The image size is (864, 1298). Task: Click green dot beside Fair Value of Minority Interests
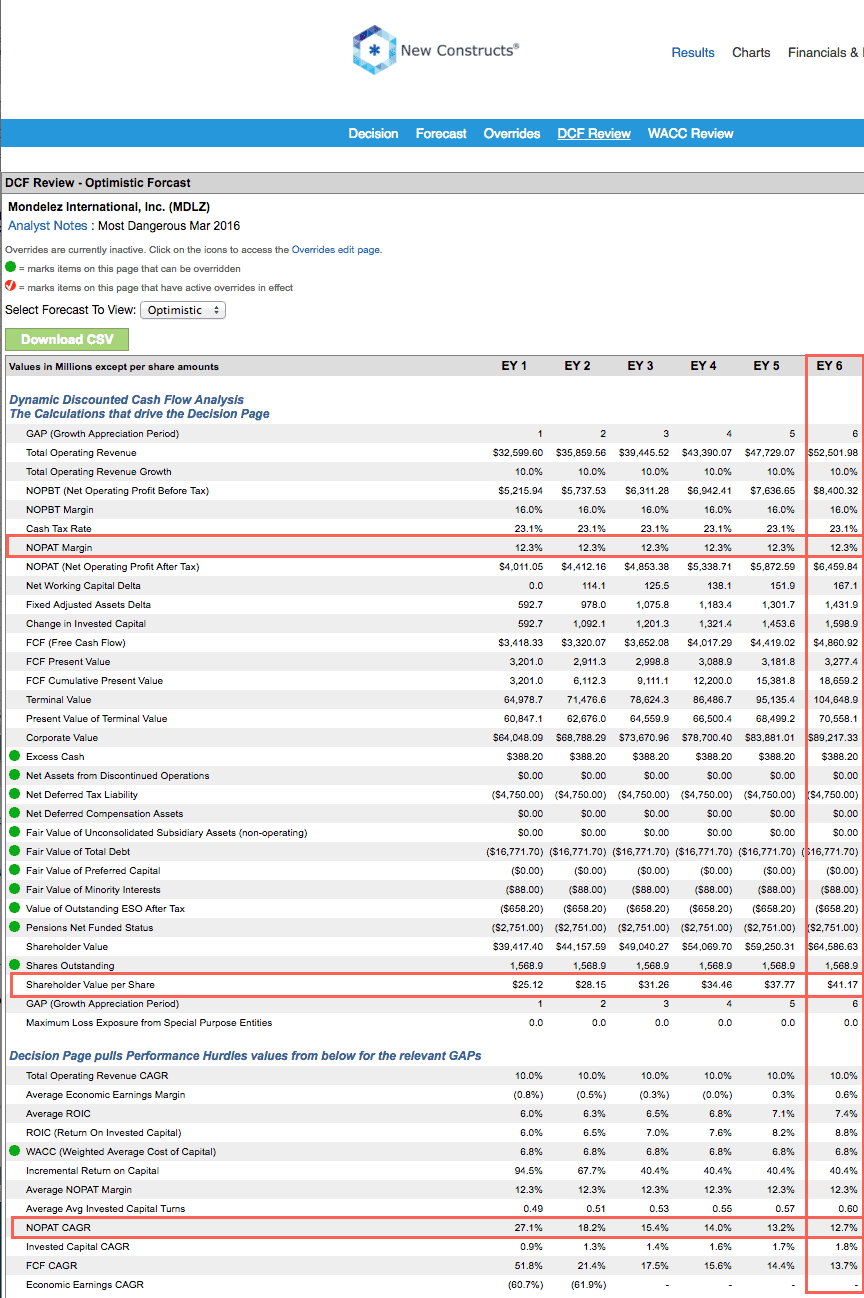click(x=14, y=889)
